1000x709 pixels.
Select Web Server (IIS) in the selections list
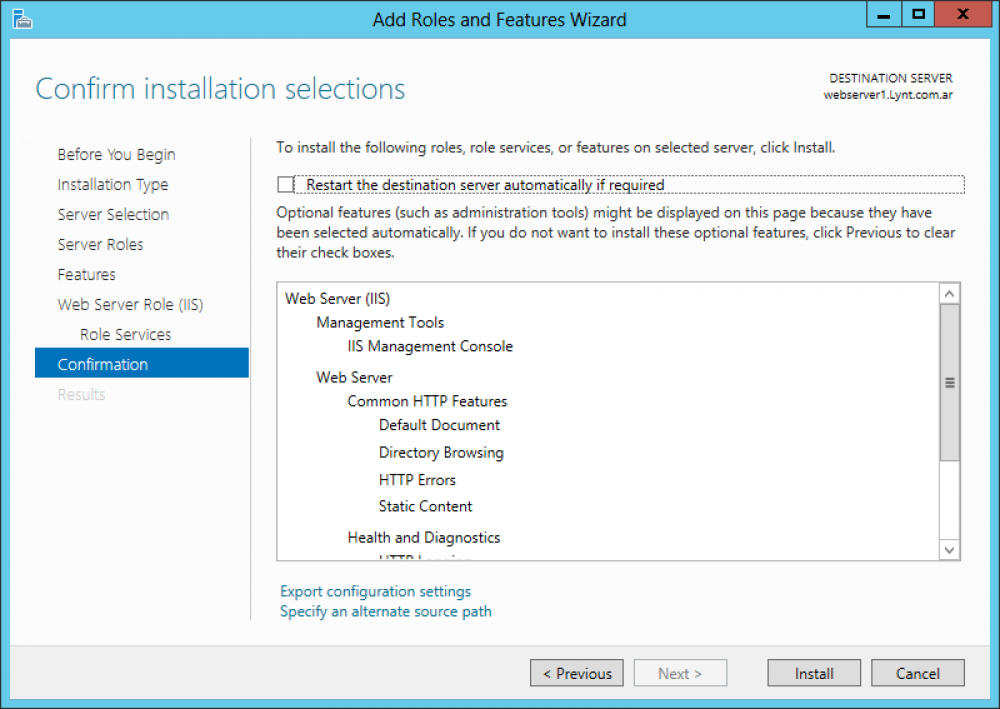[x=336, y=298]
